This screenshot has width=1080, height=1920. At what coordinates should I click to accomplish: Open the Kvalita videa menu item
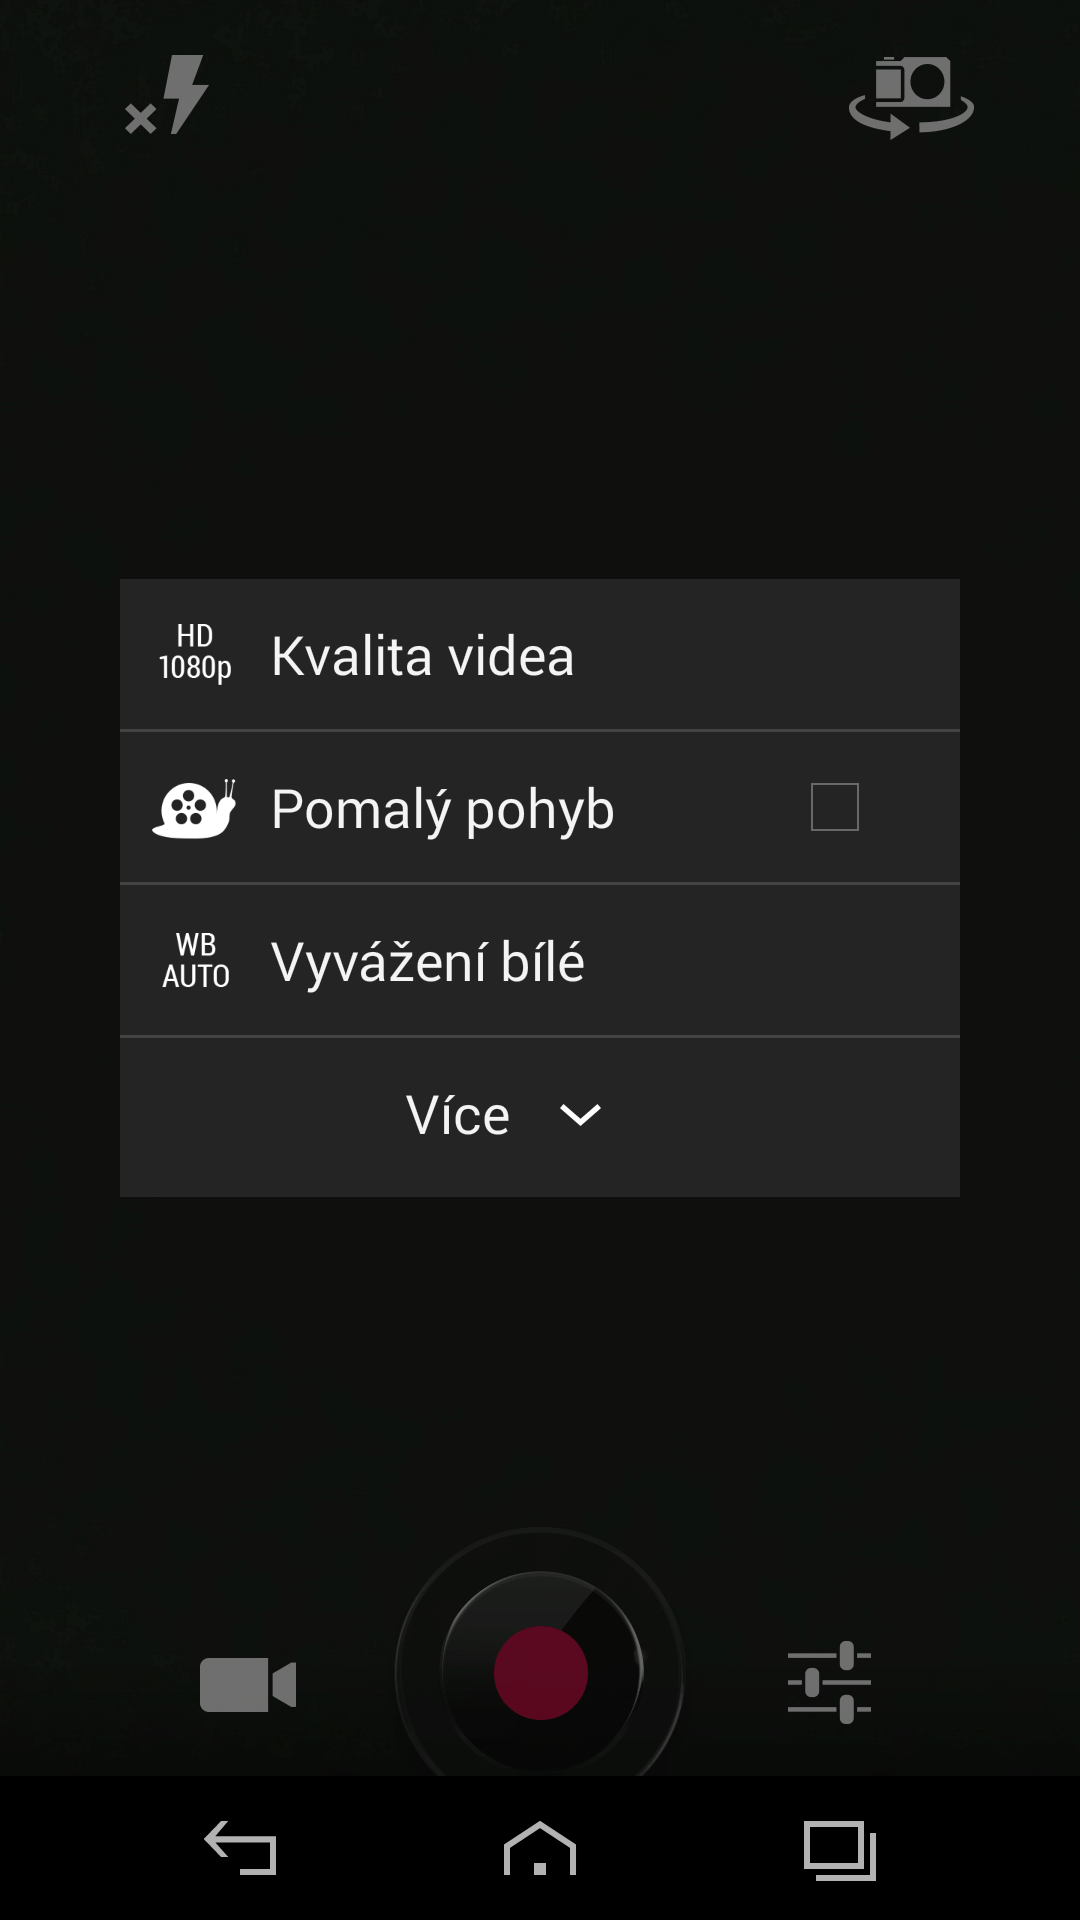(x=540, y=655)
